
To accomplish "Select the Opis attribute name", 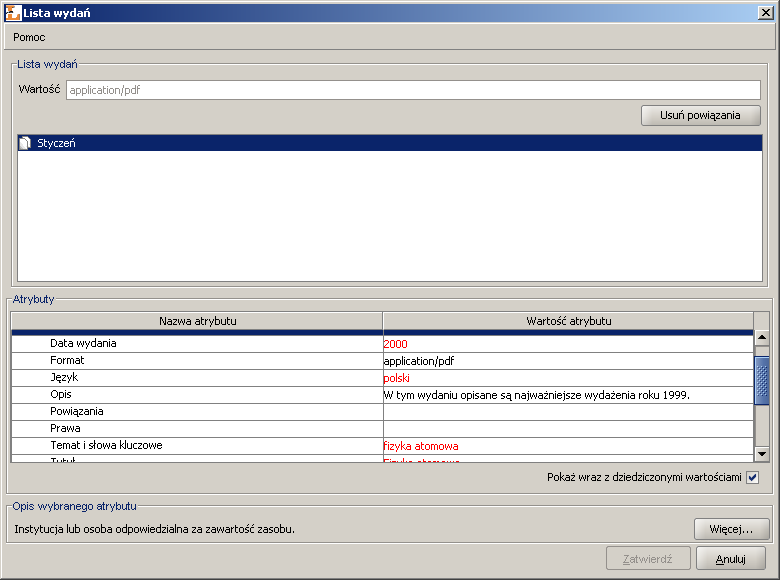I will tap(61, 394).
